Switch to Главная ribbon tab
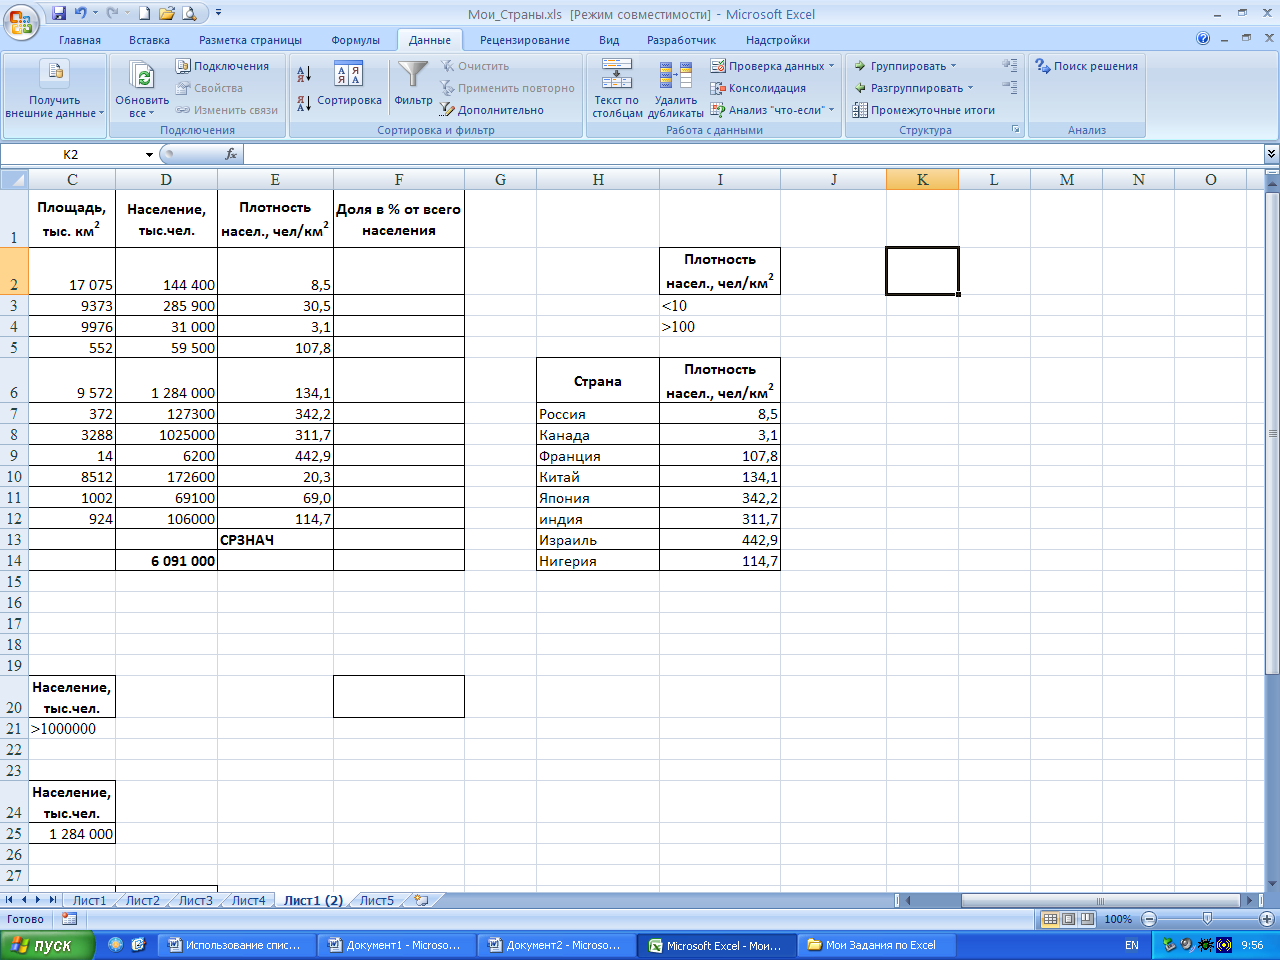 click(x=80, y=40)
